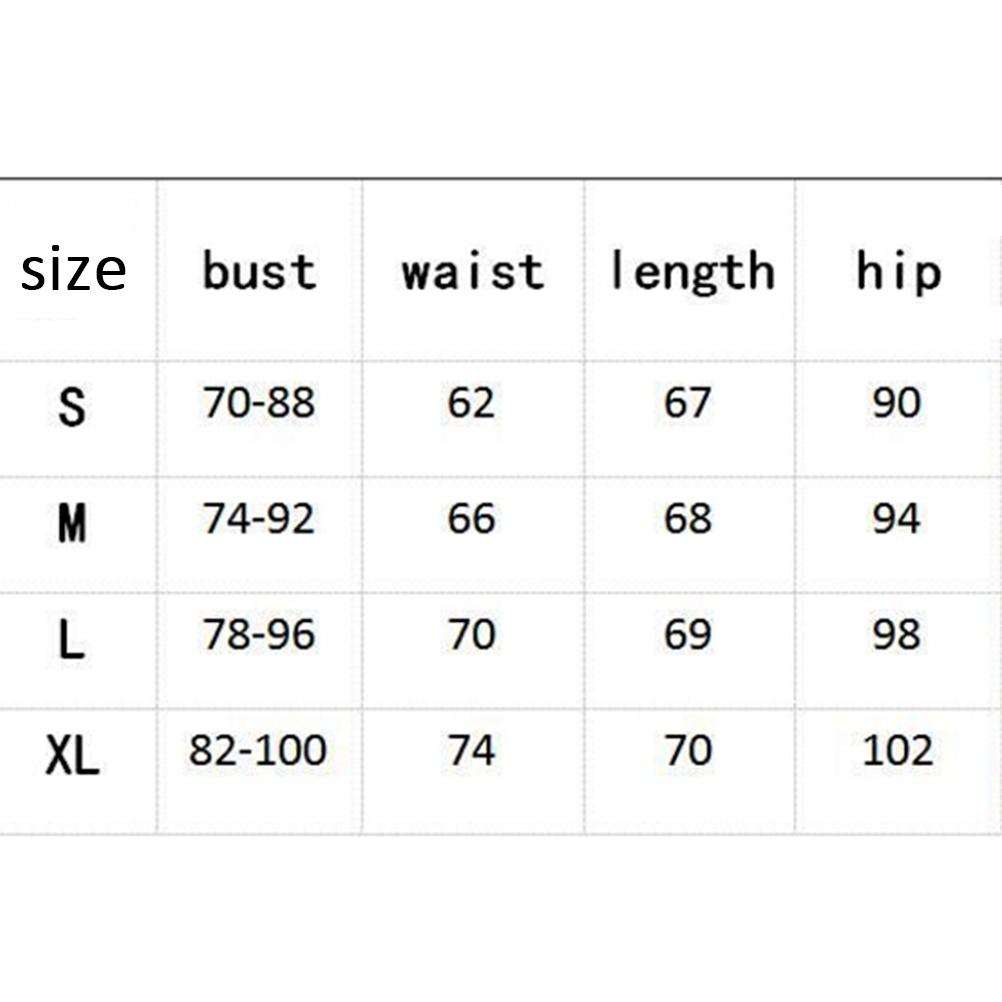
Task: Select the L size row label
Action: [72, 637]
